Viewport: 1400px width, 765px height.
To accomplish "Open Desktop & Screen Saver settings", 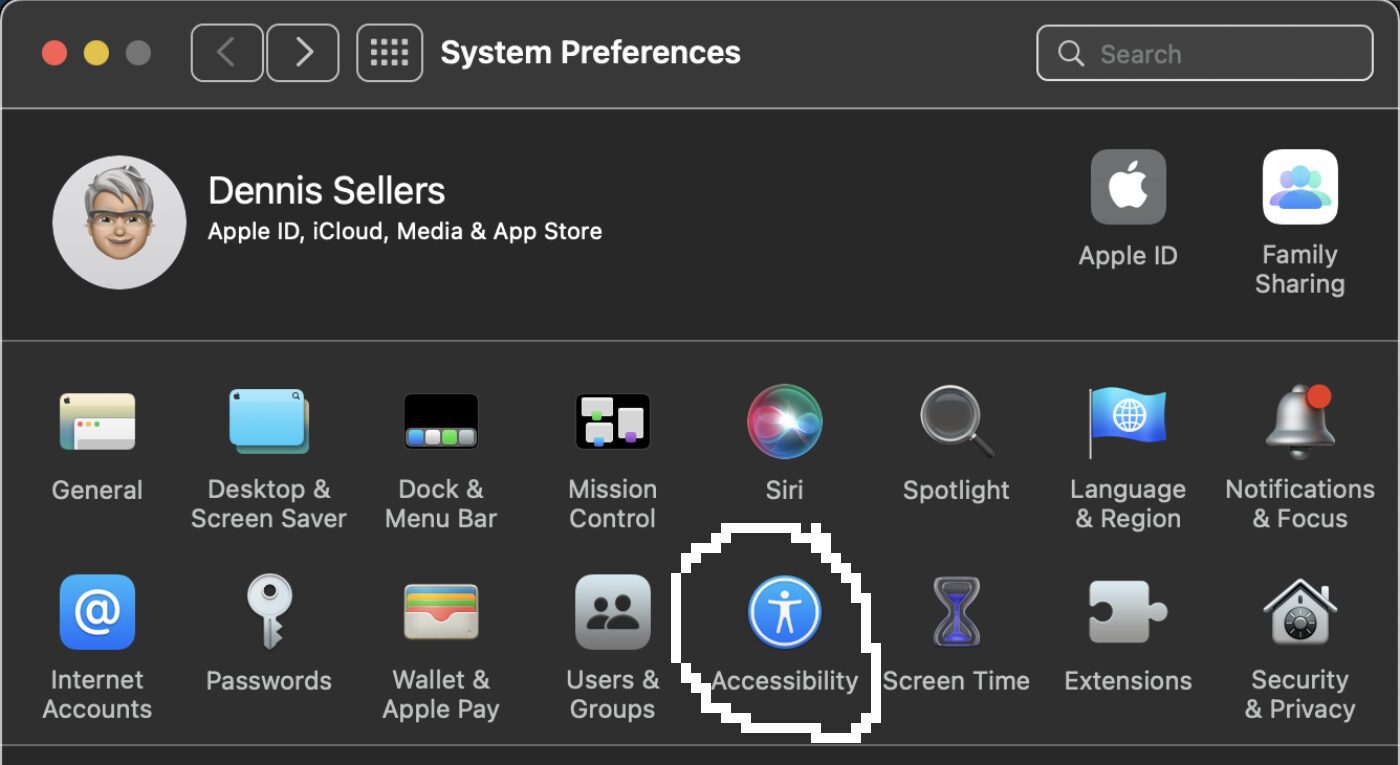I will pyautogui.click(x=268, y=422).
